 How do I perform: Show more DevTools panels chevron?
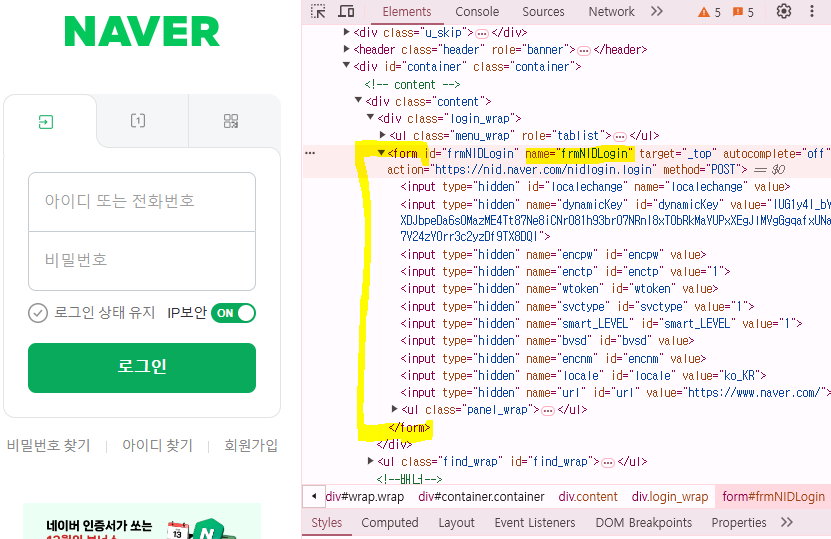[657, 11]
